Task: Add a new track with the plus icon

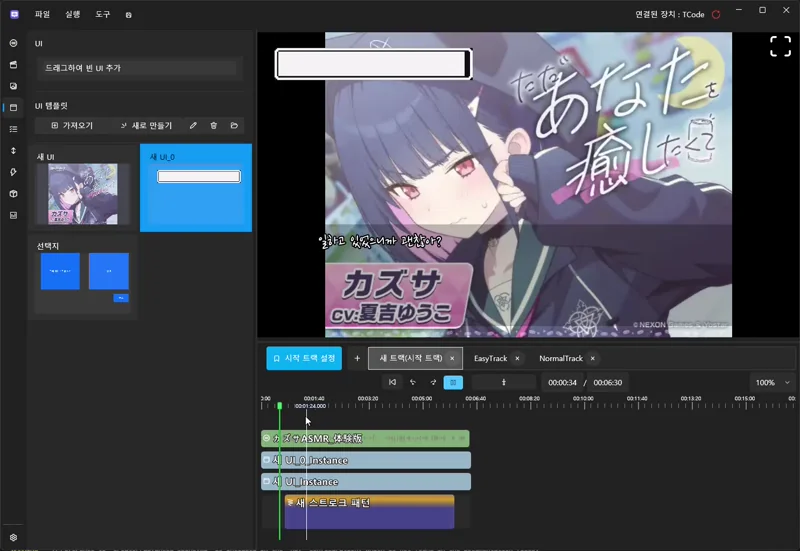Action: [x=357, y=358]
